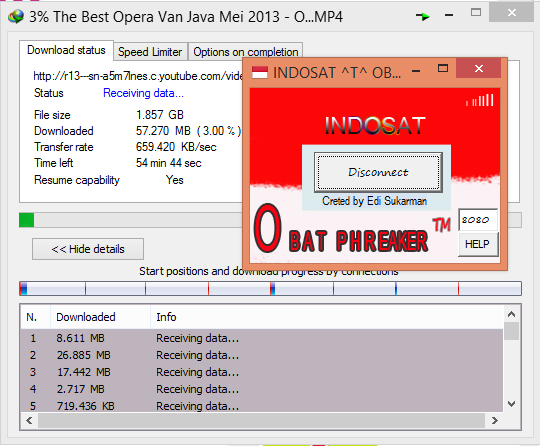540x446 pixels.
Task: Maximize the INDOSAT window
Action: [443, 68]
